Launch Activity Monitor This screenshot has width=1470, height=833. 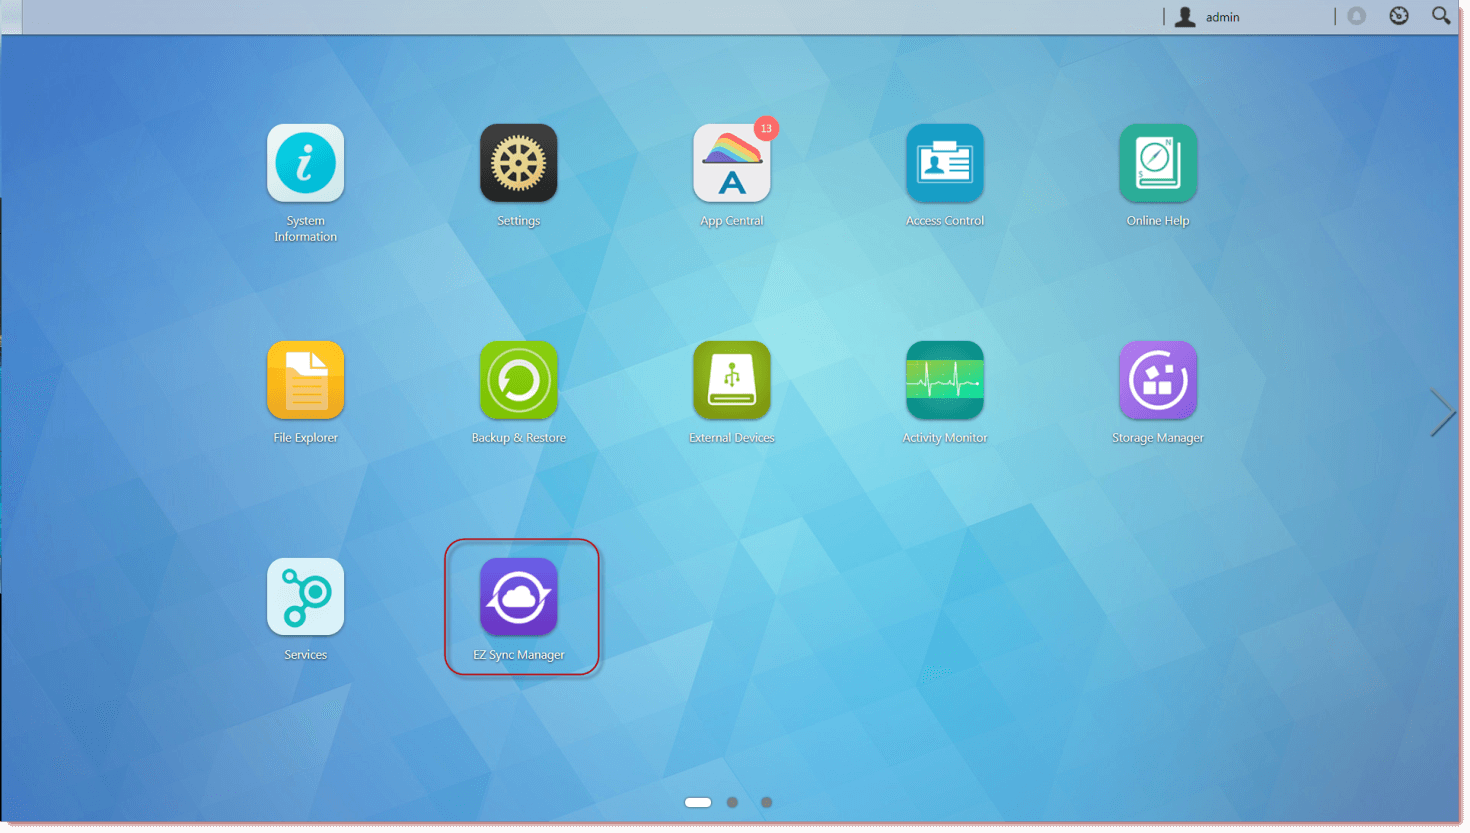[x=944, y=380]
